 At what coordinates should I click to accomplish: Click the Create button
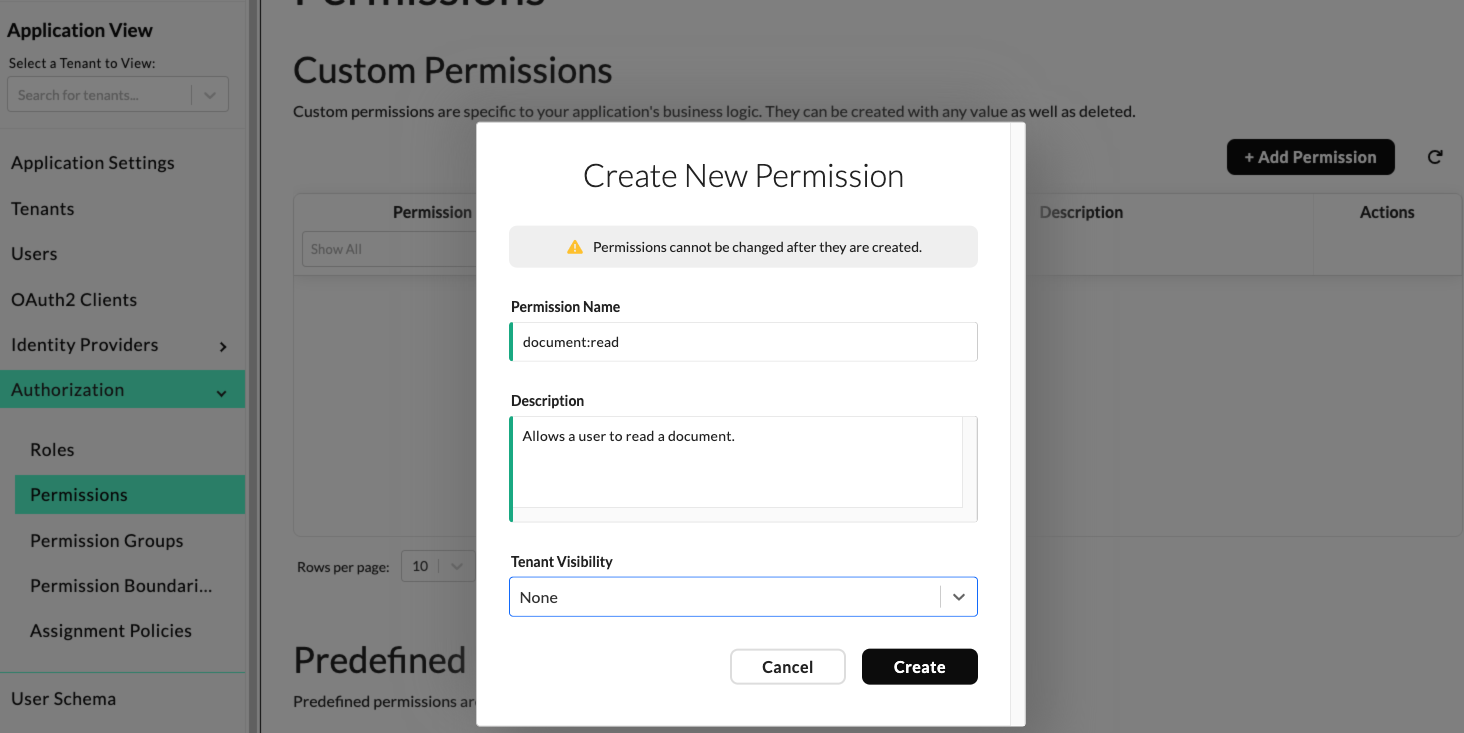click(919, 667)
